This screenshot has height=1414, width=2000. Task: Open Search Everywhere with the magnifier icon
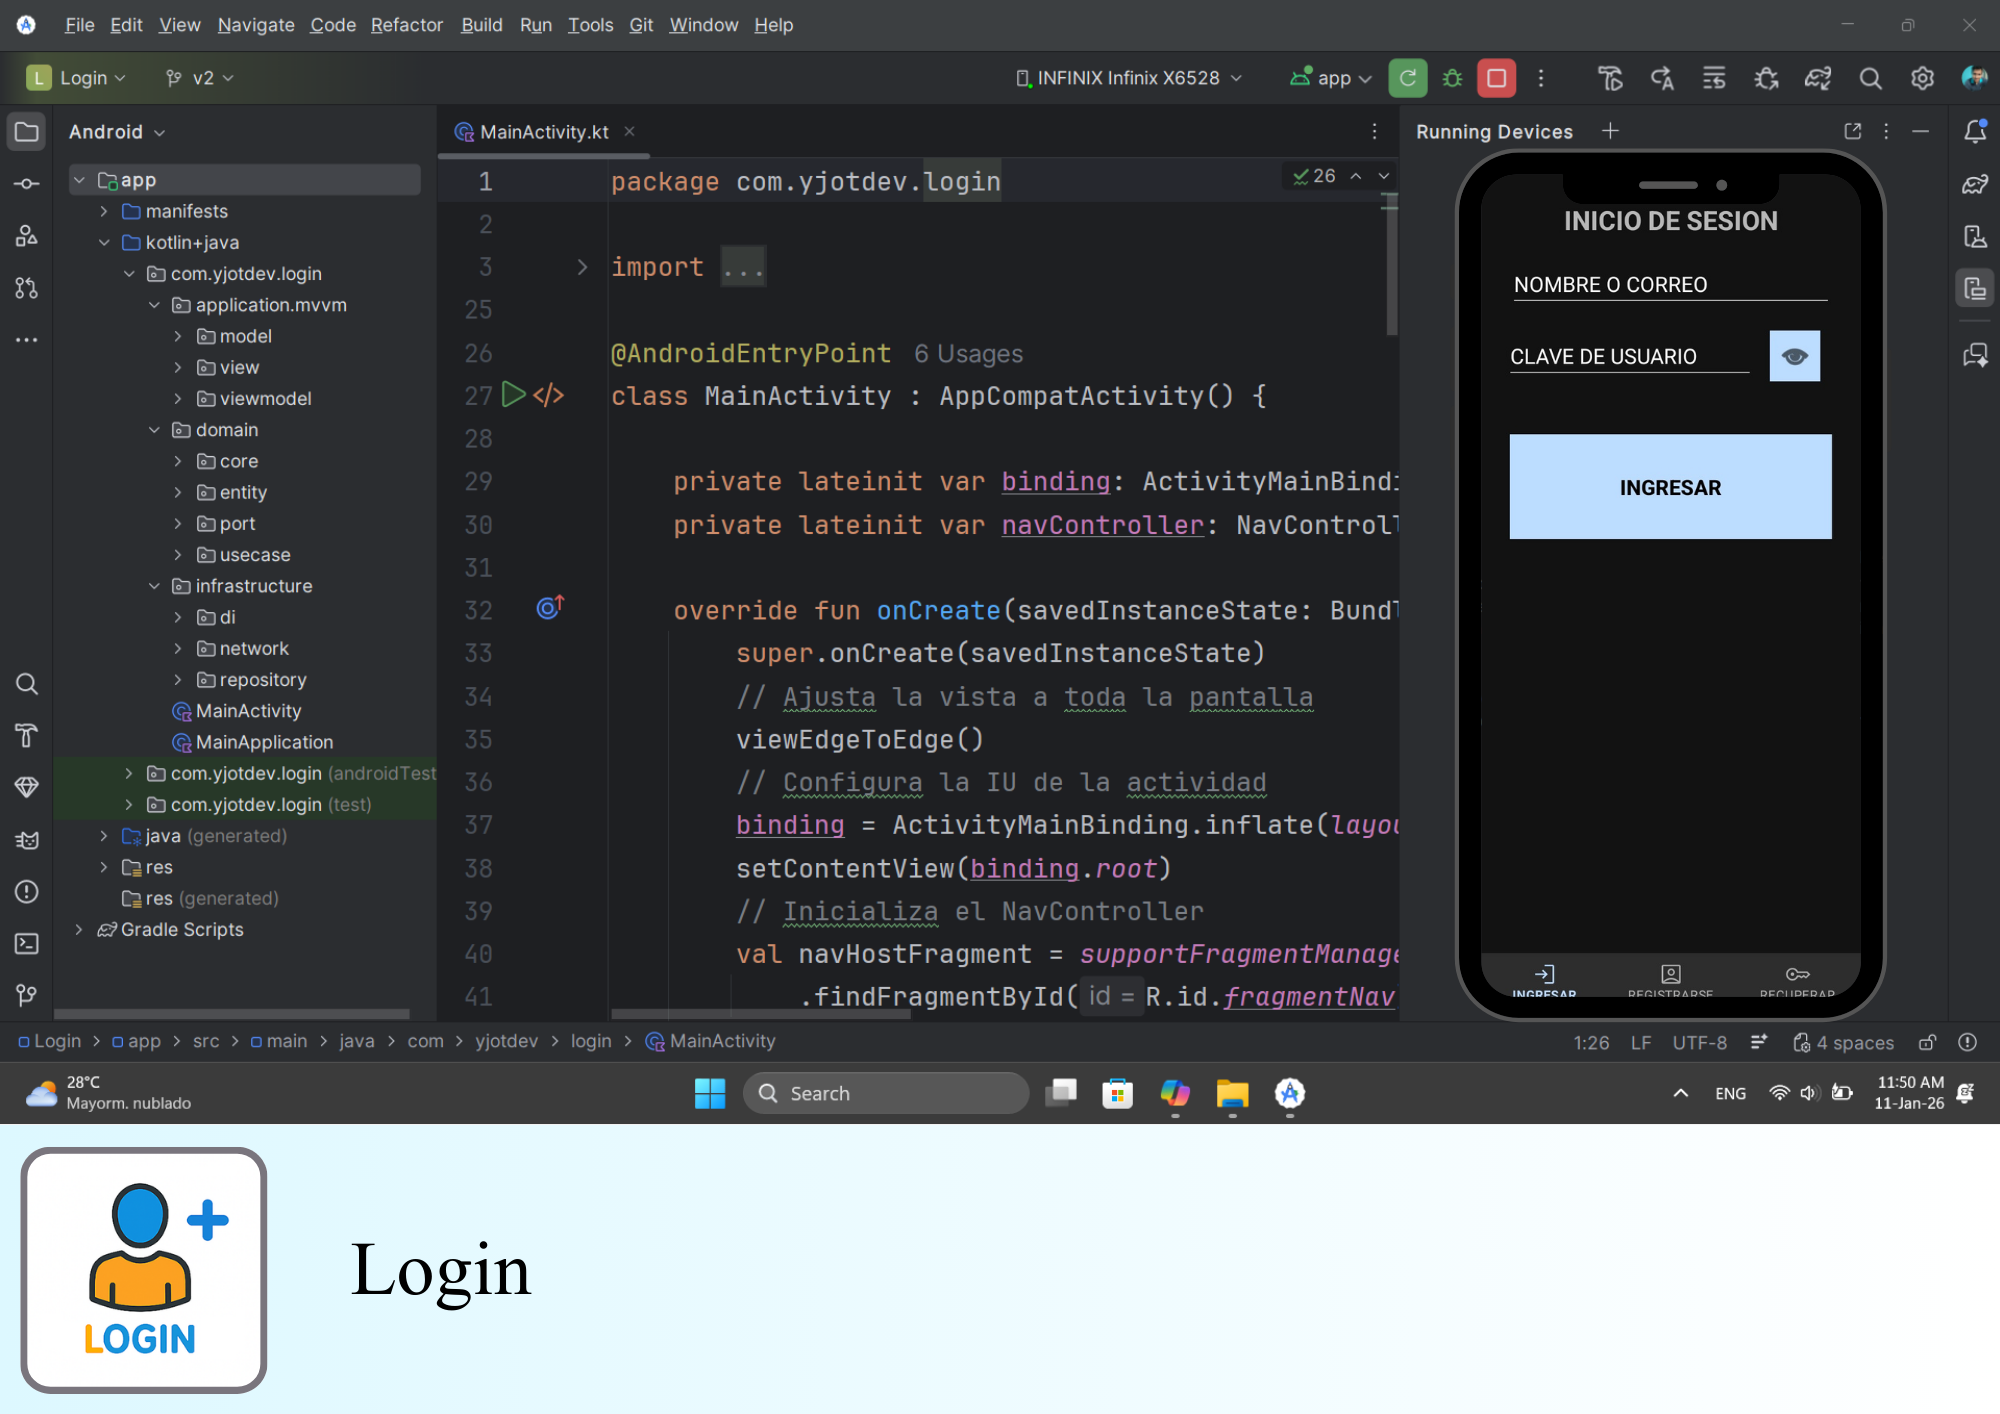point(1870,78)
